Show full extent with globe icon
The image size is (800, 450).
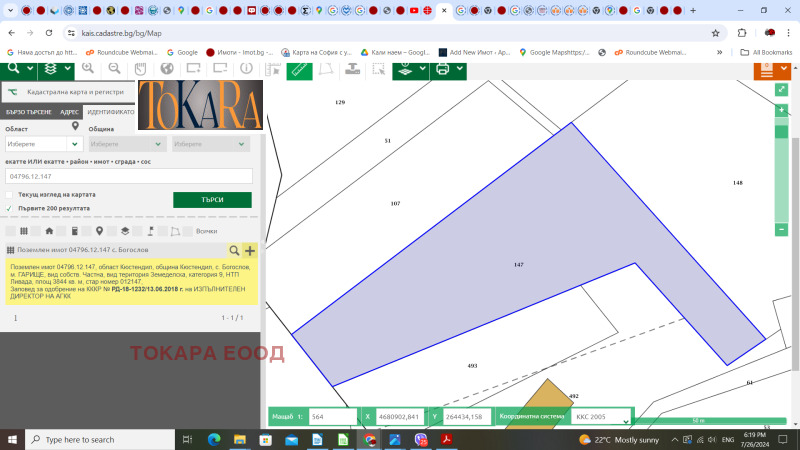point(167,68)
